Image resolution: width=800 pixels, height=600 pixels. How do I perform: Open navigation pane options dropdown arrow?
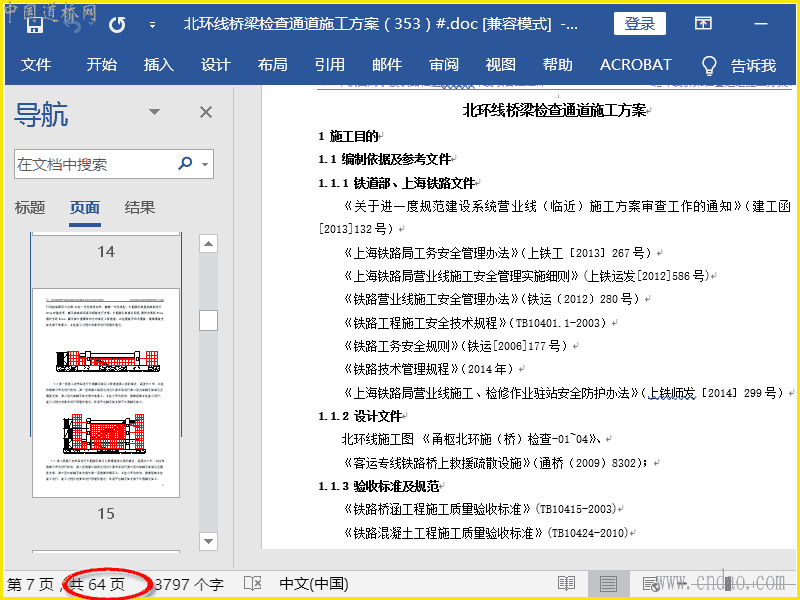pos(154,112)
